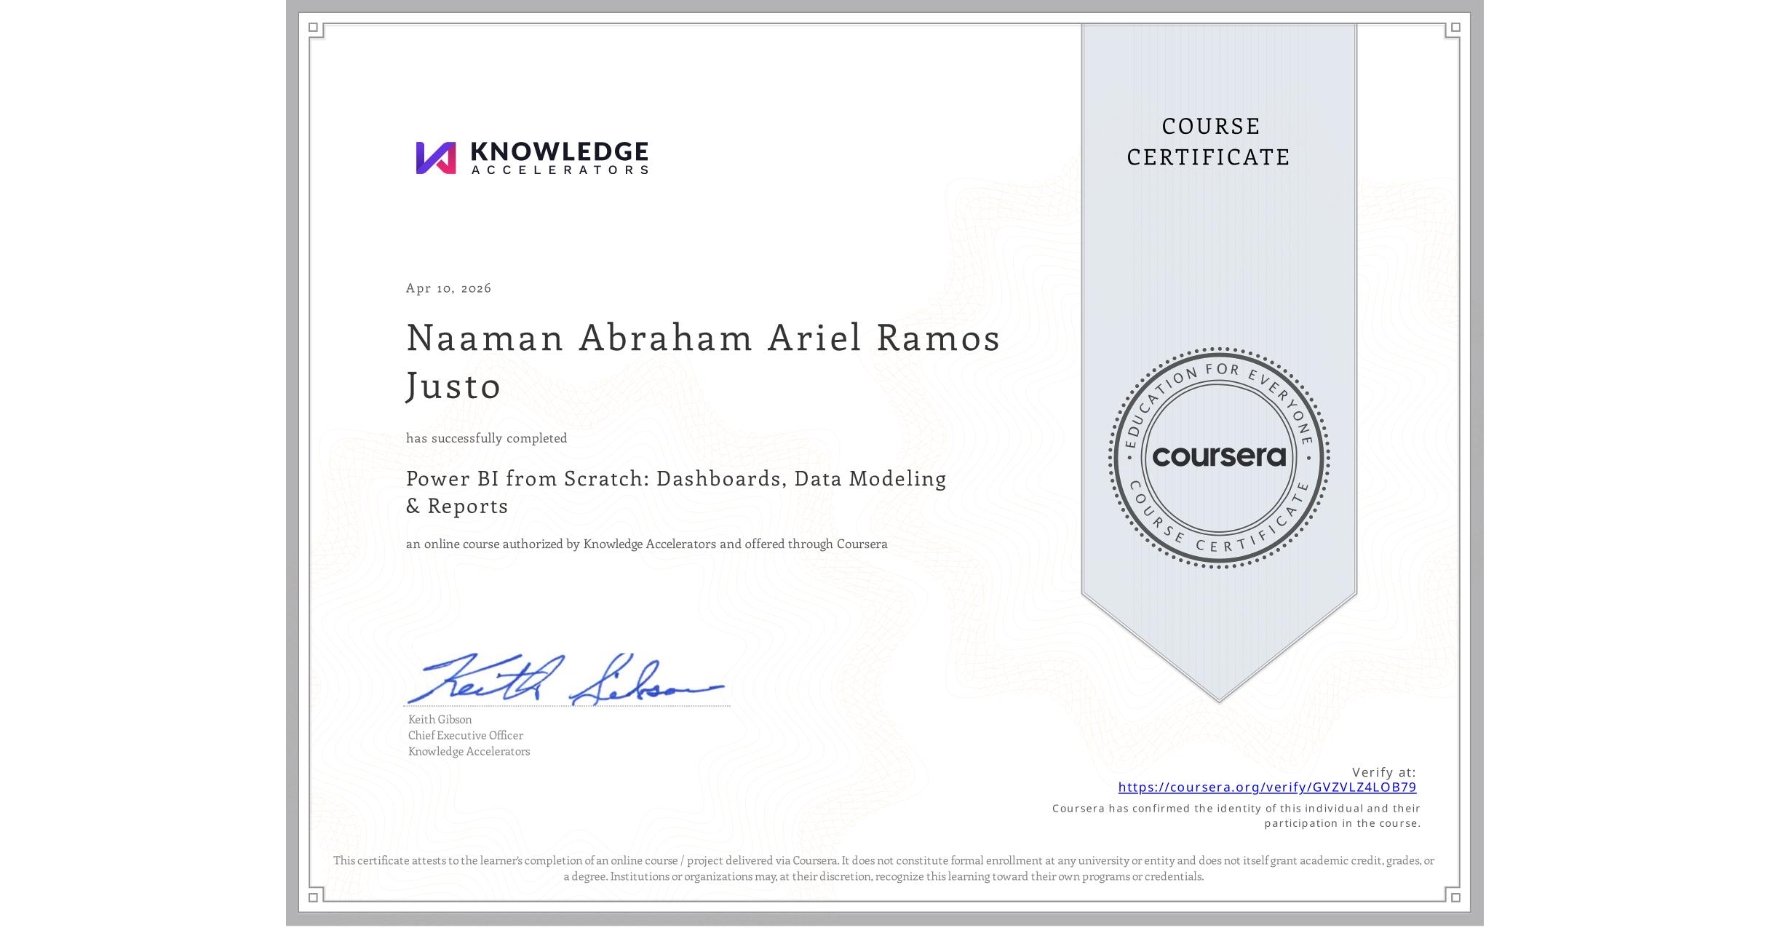1772x928 pixels.
Task: Click the 'ACCELERATORS' logo subtitle
Action: (x=560, y=170)
